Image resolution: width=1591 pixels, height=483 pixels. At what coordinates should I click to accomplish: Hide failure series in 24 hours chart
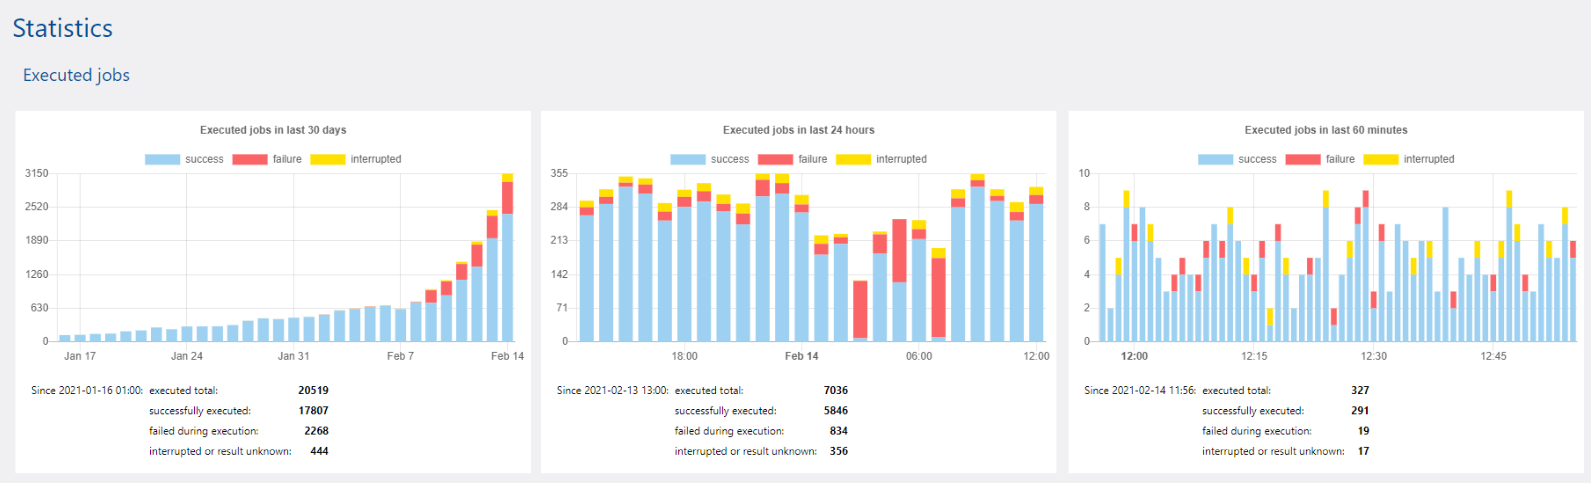[x=775, y=159]
